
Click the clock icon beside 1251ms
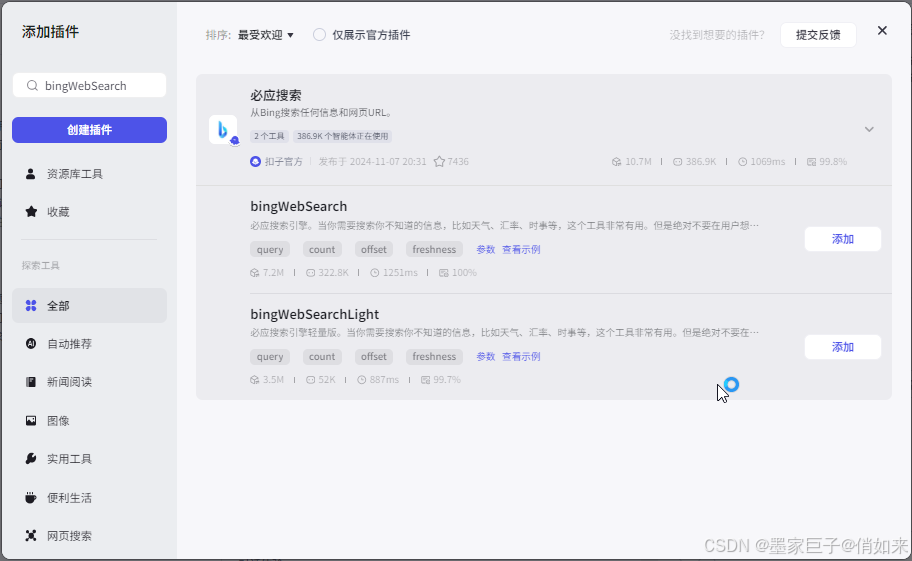[x=375, y=273]
